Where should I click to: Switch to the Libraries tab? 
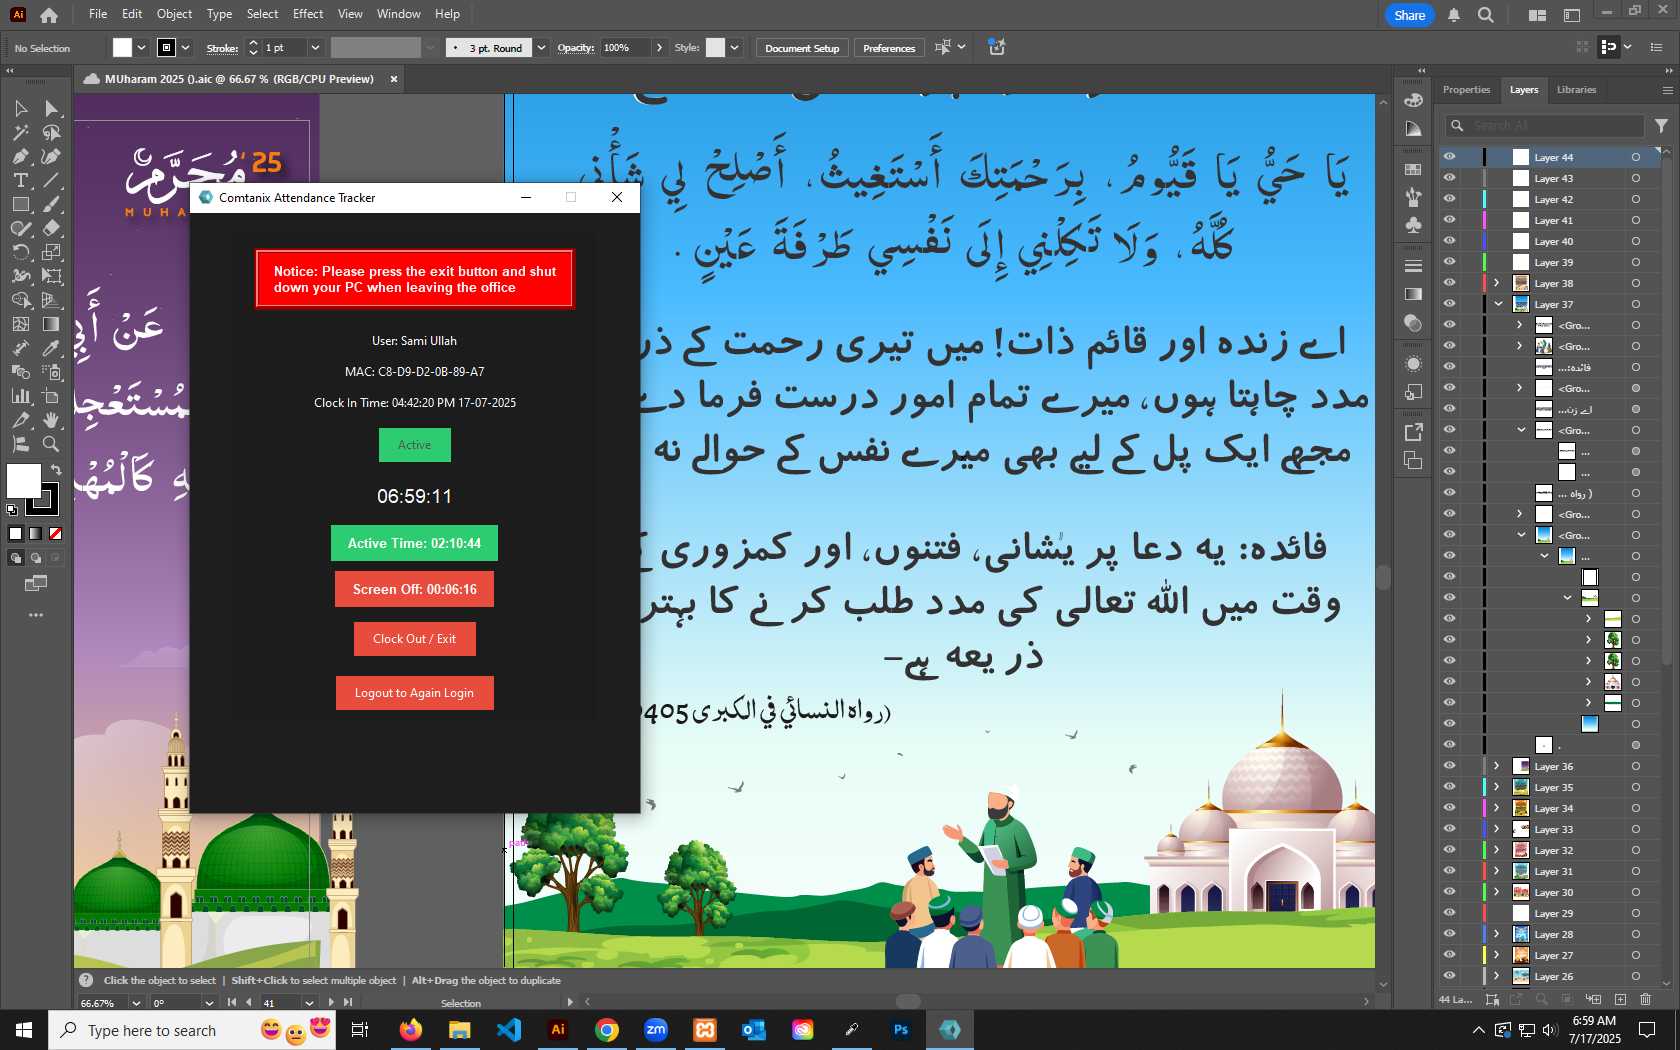1576,90
